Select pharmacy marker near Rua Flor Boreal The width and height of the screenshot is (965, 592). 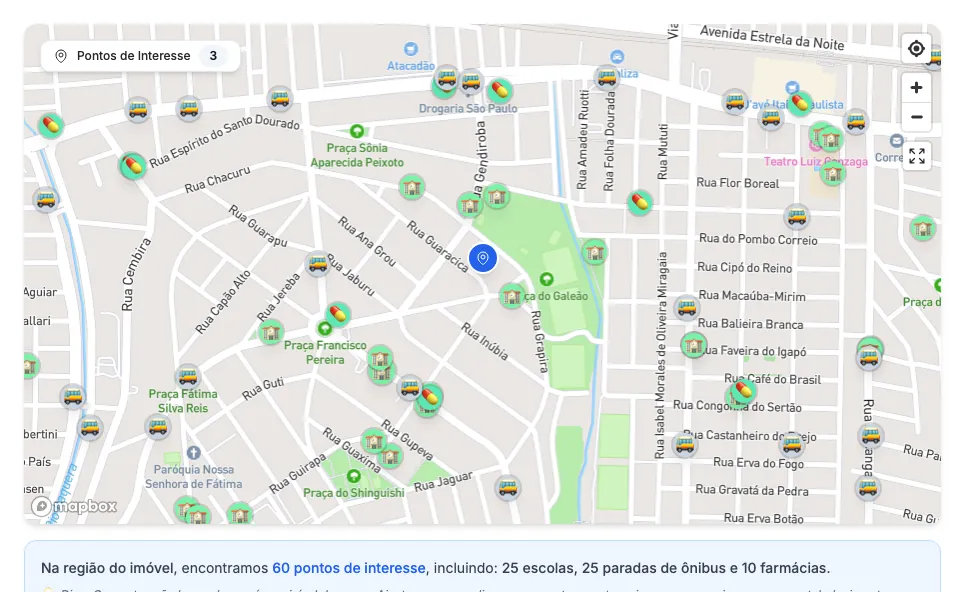pos(640,202)
